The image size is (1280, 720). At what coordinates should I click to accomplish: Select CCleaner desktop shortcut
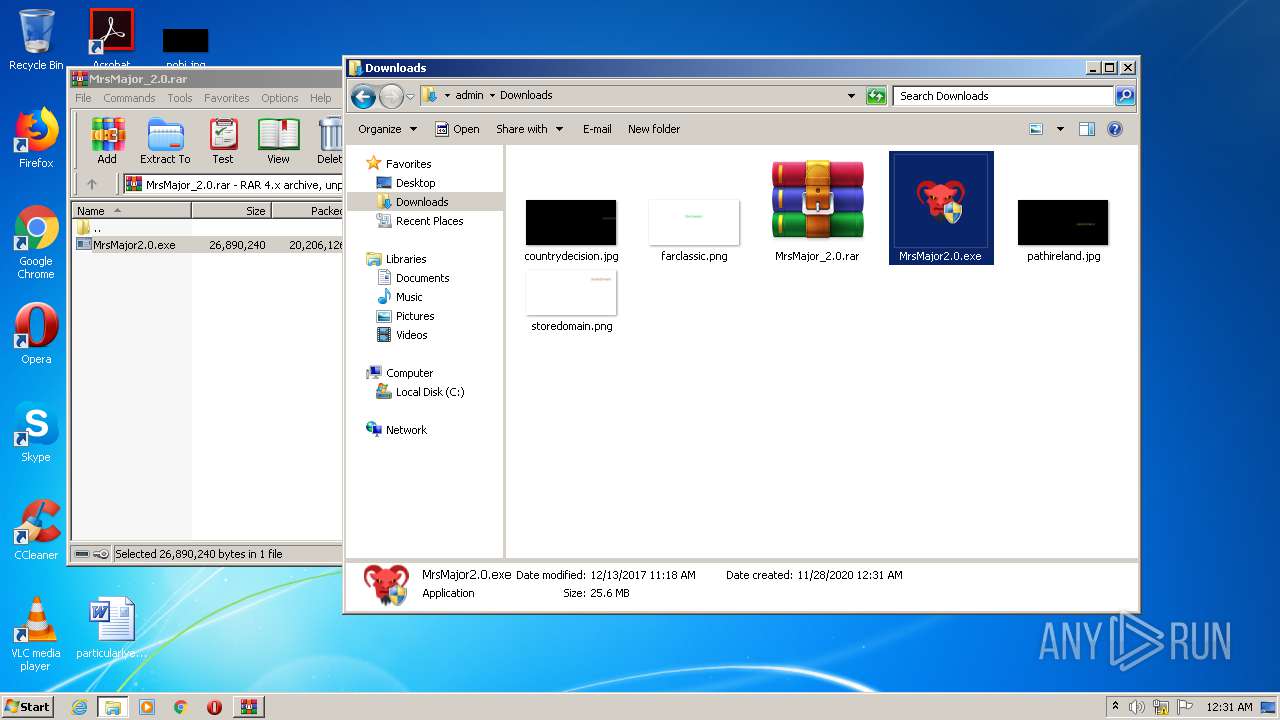pyautogui.click(x=36, y=530)
